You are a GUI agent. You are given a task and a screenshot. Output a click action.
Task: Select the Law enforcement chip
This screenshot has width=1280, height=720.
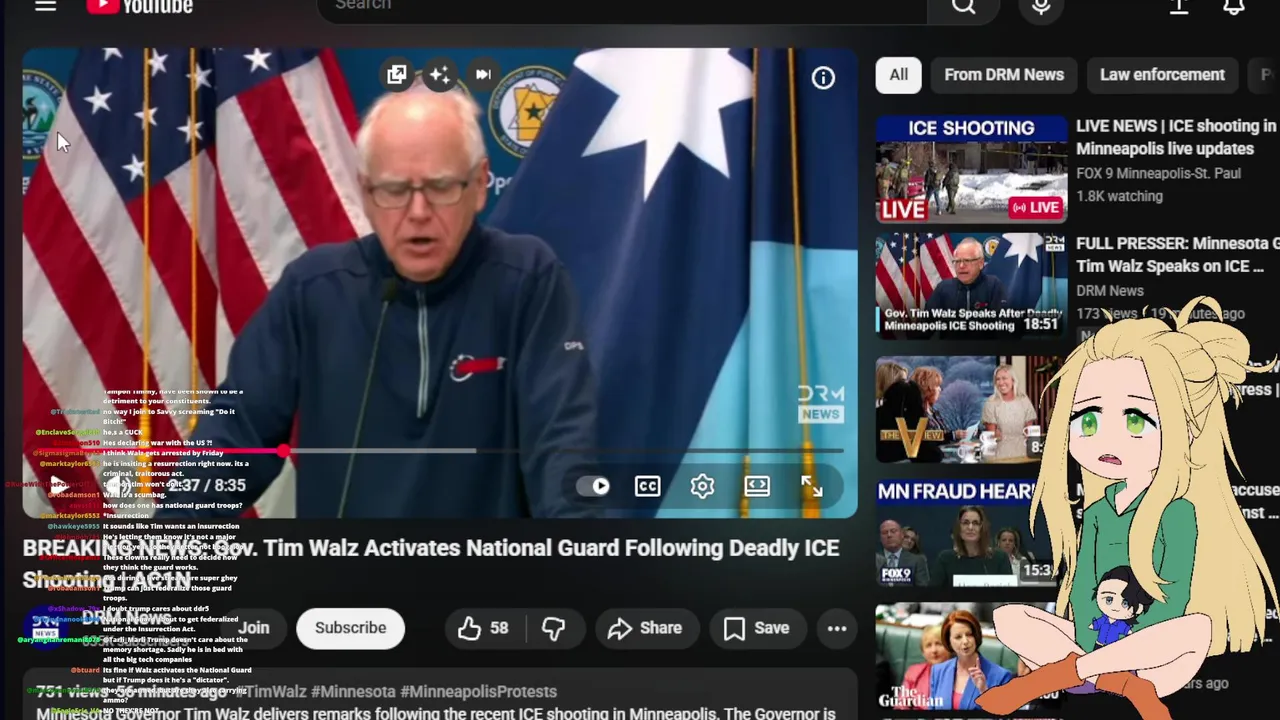point(1162,75)
